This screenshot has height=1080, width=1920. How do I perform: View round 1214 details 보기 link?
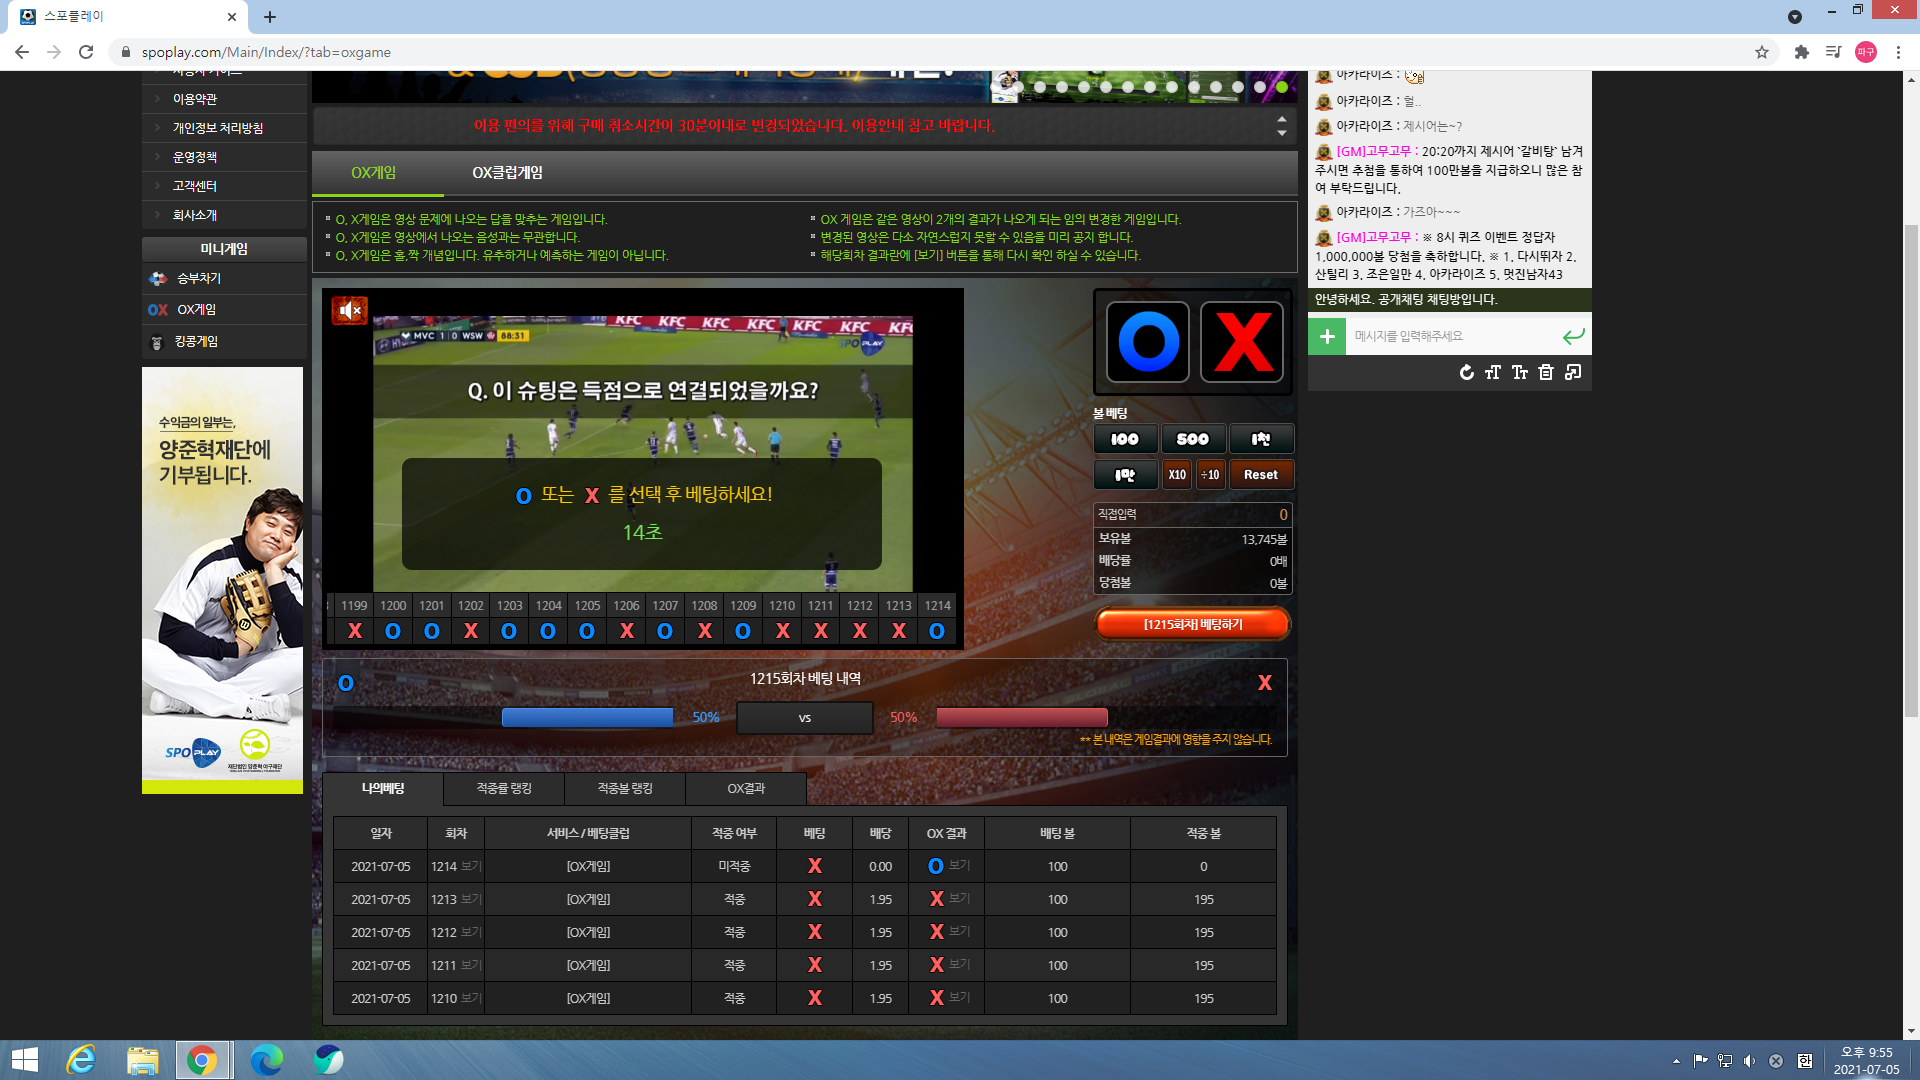coord(471,866)
